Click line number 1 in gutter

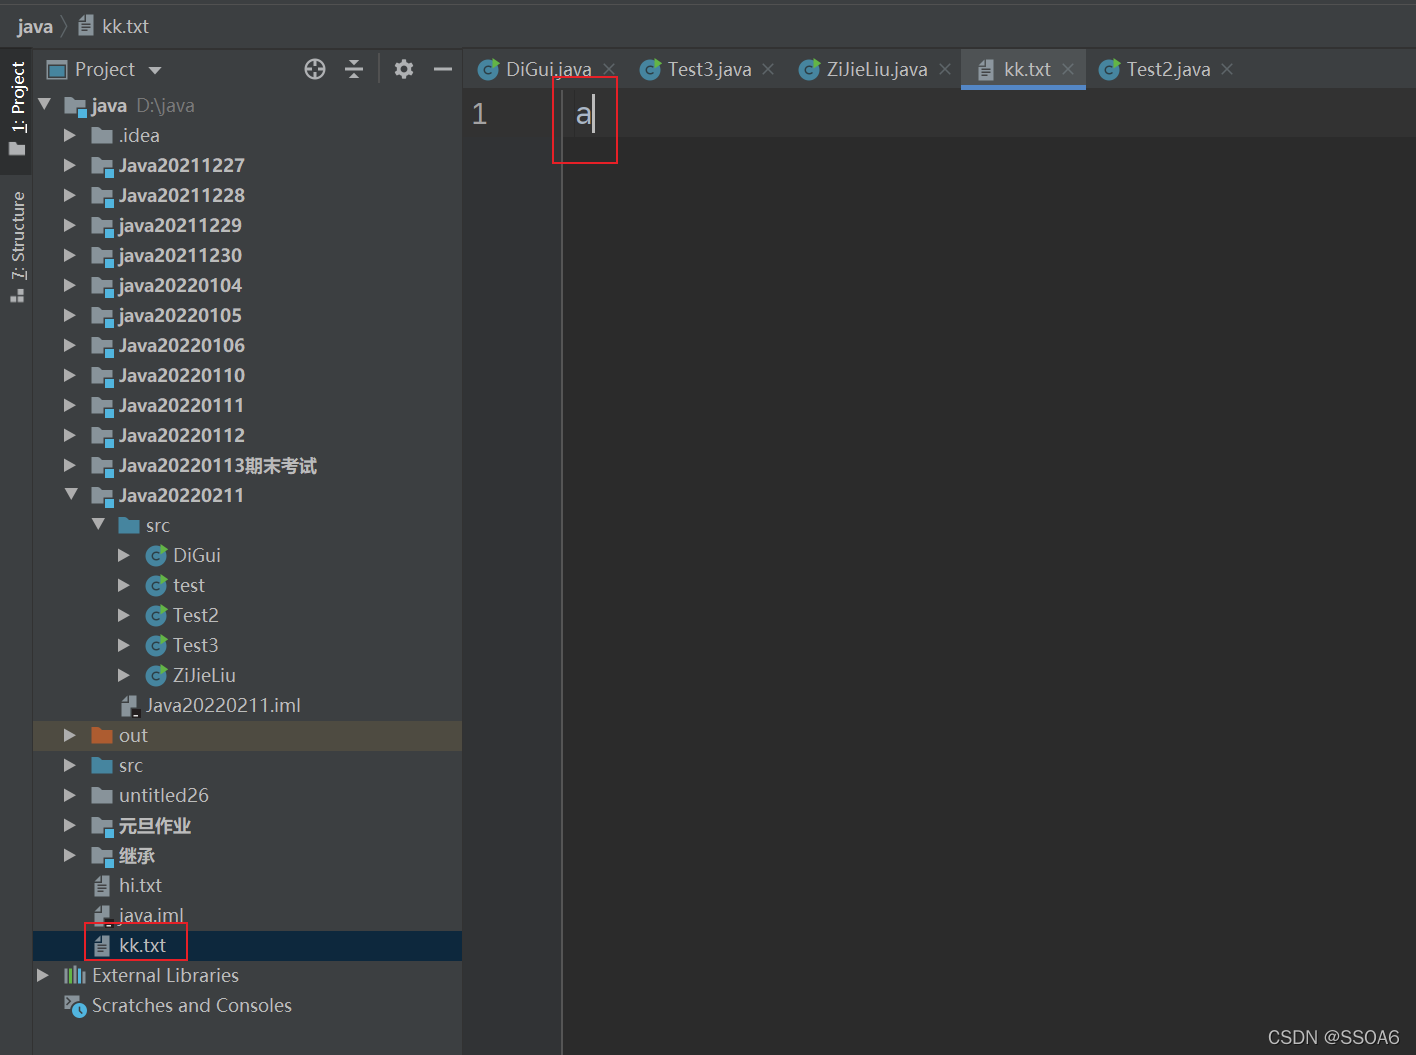coord(479,114)
